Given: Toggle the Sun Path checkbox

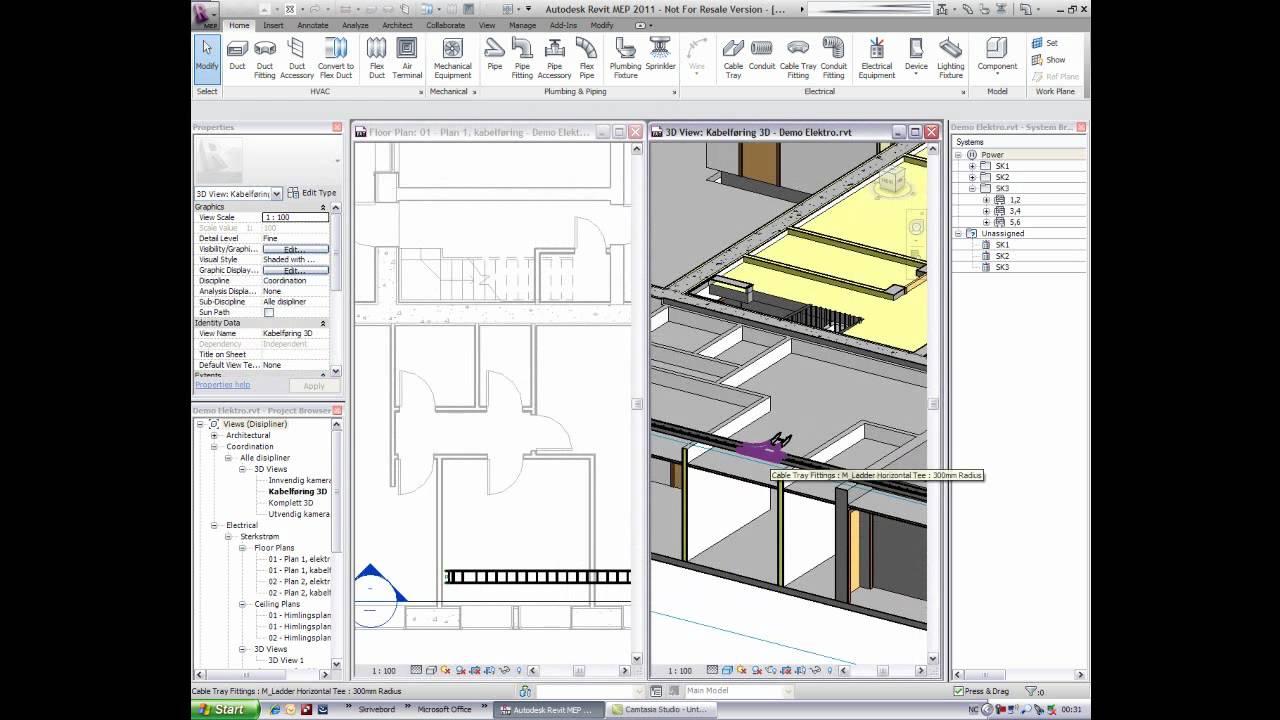Looking at the screenshot, I should 268,313.
